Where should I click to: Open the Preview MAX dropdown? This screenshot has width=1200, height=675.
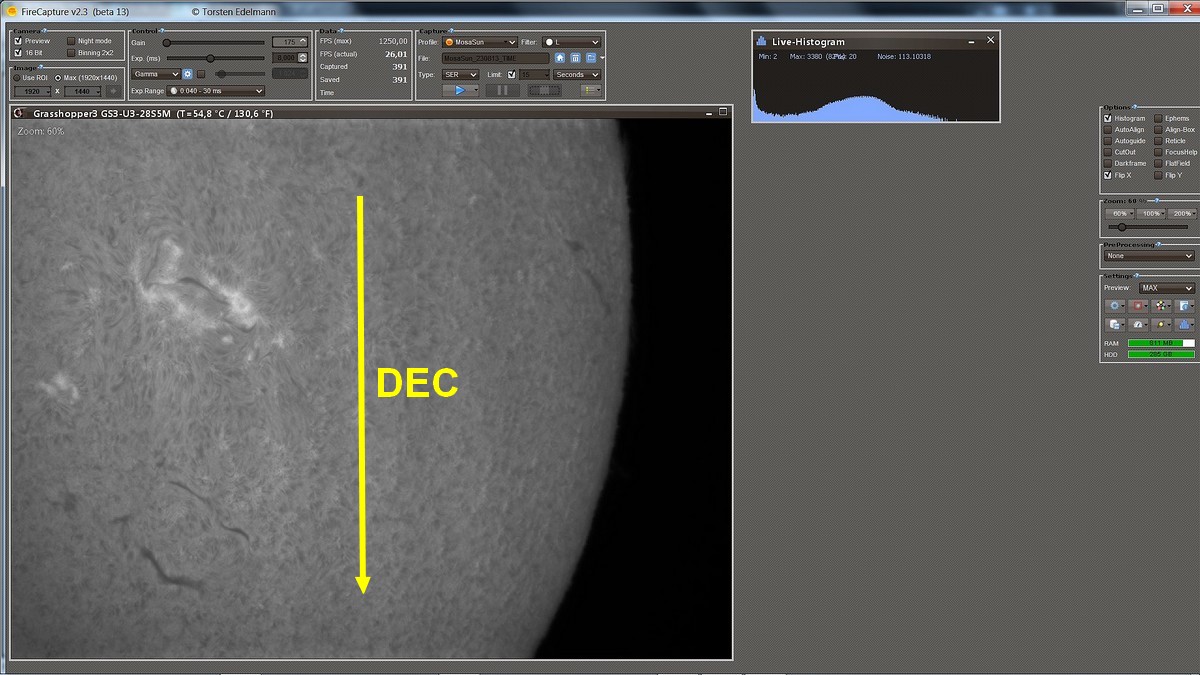click(1167, 288)
